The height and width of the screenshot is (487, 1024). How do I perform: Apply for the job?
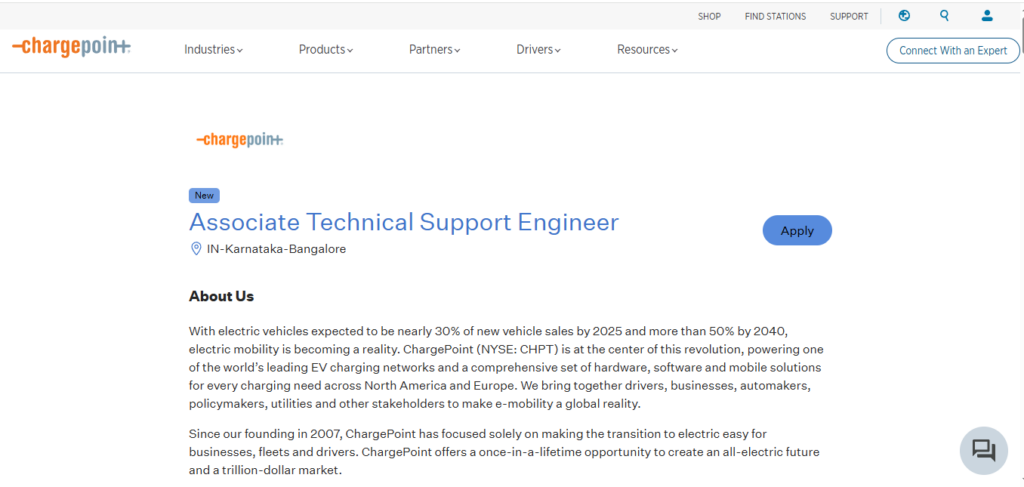tap(797, 230)
